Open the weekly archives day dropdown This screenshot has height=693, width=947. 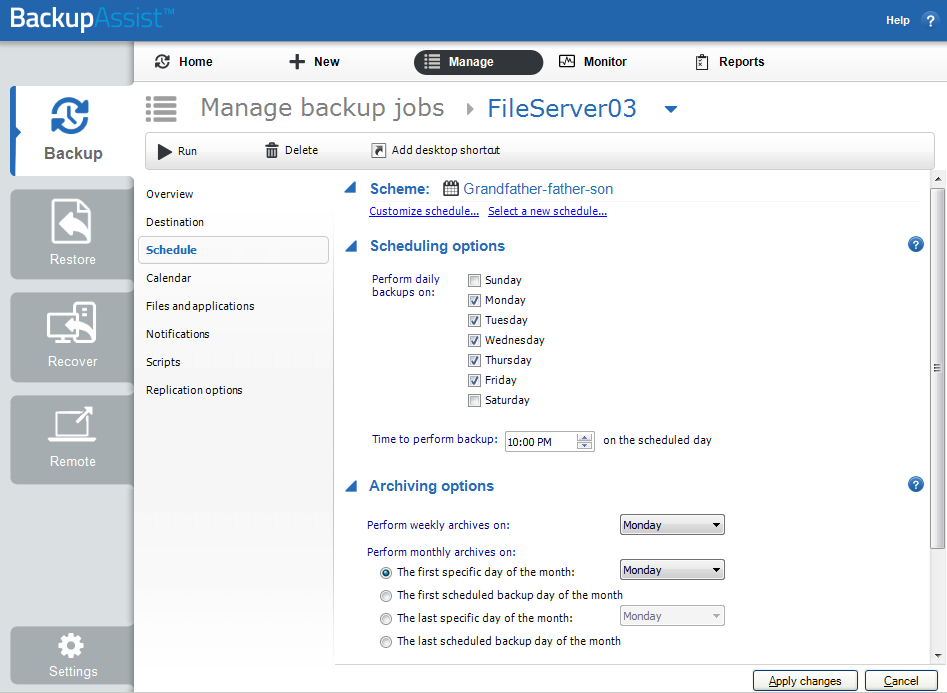(672, 524)
